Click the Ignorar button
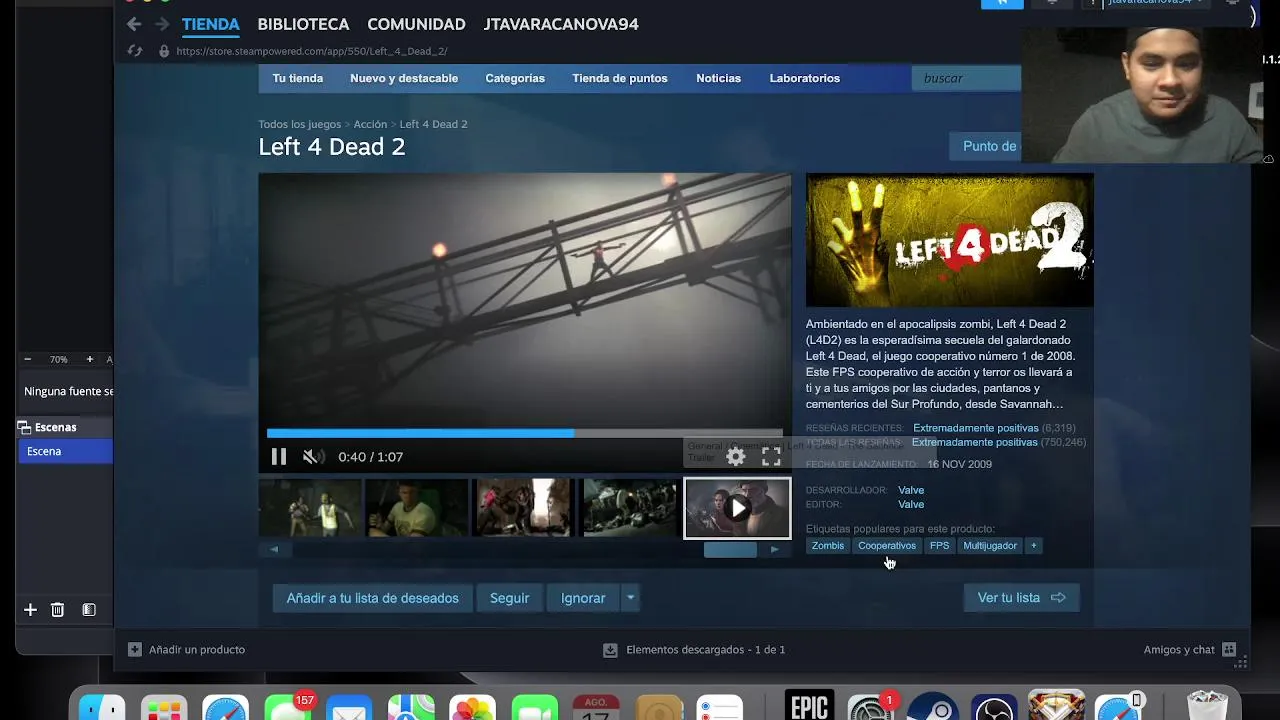The image size is (1280, 720). tap(583, 598)
